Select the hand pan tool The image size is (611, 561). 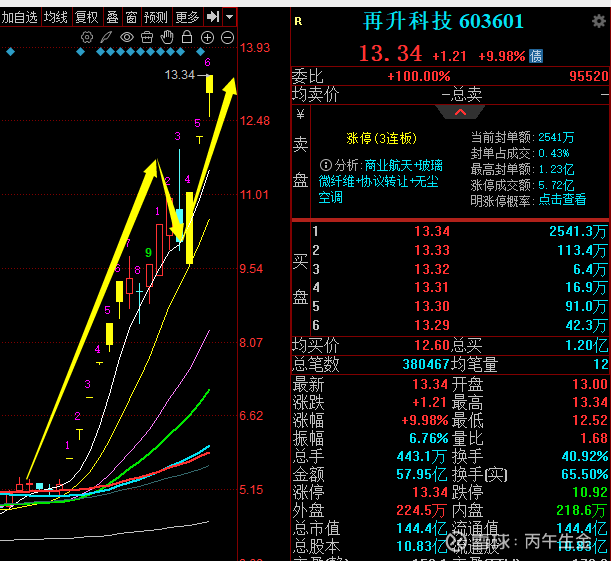click(x=167, y=37)
